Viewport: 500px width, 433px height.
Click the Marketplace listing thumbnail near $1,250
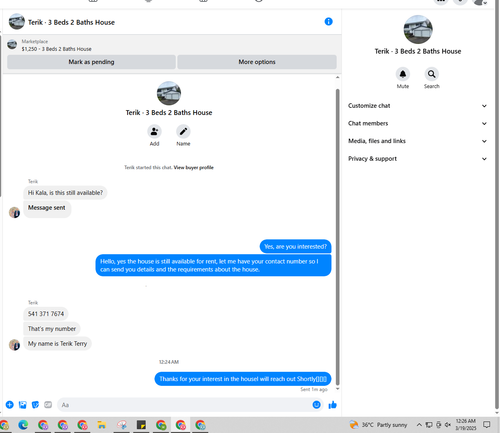(12, 45)
